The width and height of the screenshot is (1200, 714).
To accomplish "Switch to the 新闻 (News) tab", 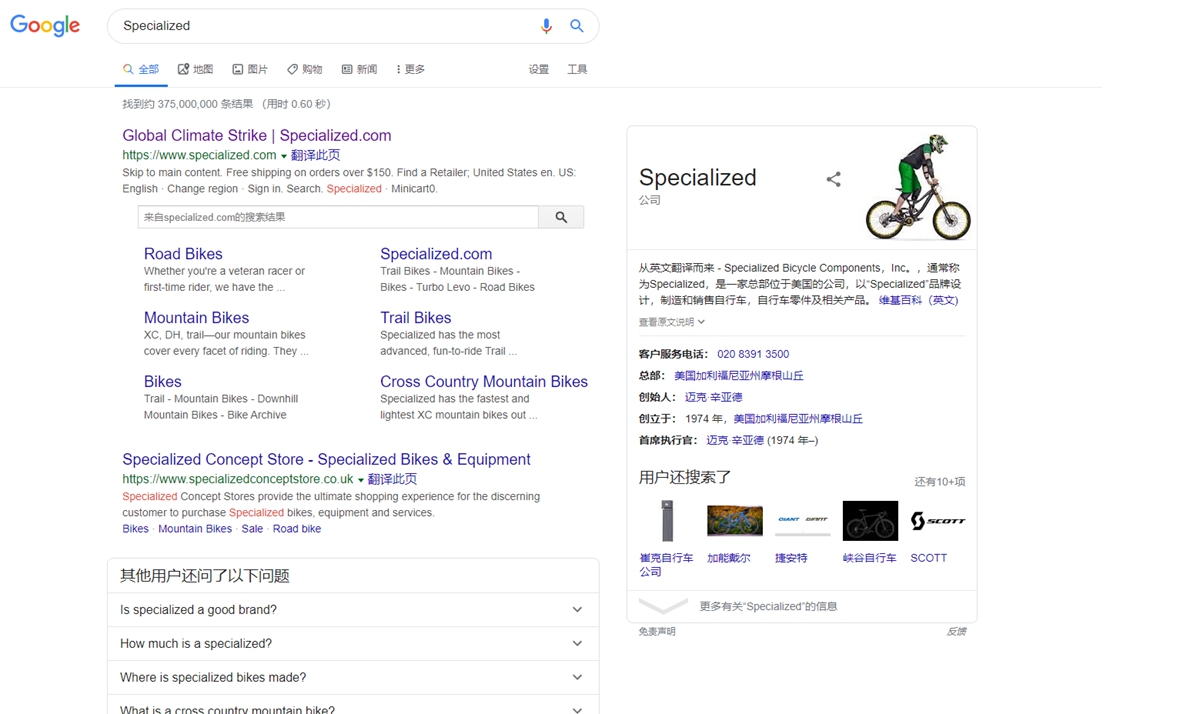I will (359, 69).
